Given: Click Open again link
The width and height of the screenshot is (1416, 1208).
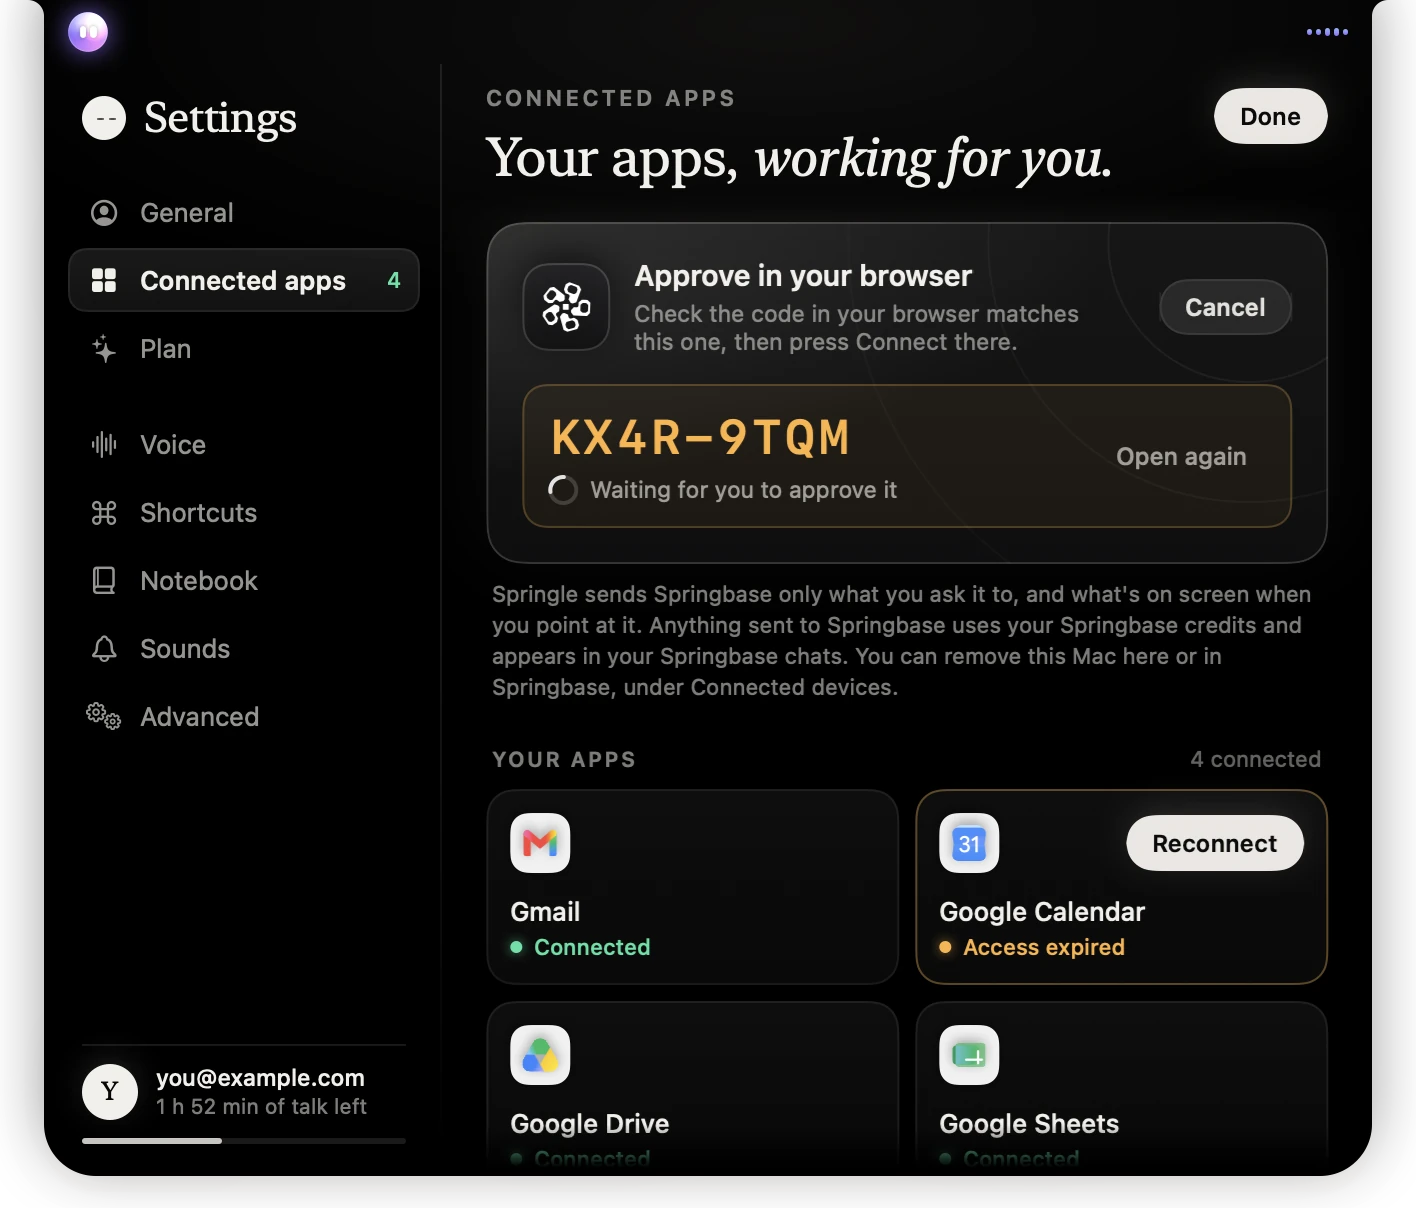Looking at the screenshot, I should [x=1181, y=457].
